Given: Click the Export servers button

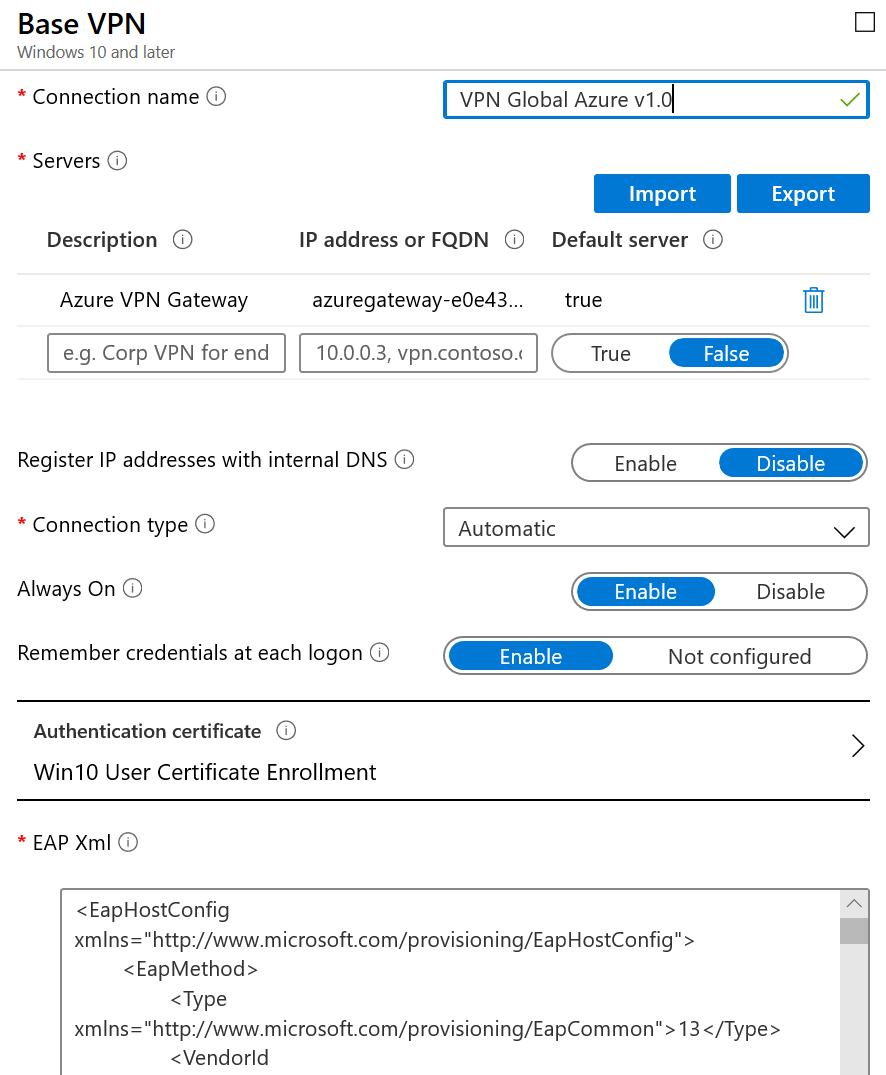Looking at the screenshot, I should point(803,194).
